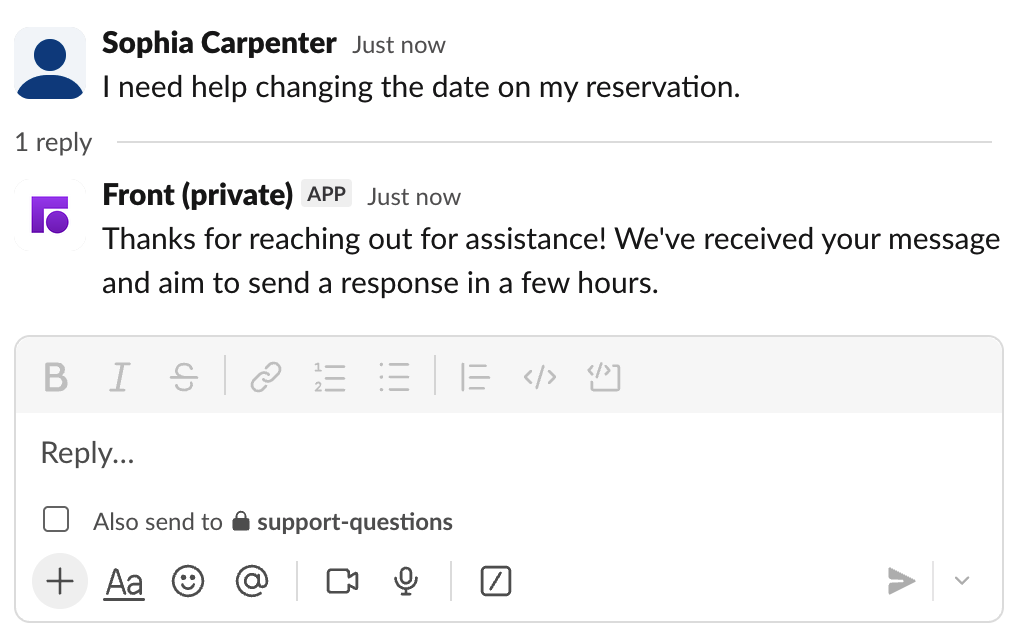Insert a link into the reply
This screenshot has height=636, width=1024.
coord(265,377)
